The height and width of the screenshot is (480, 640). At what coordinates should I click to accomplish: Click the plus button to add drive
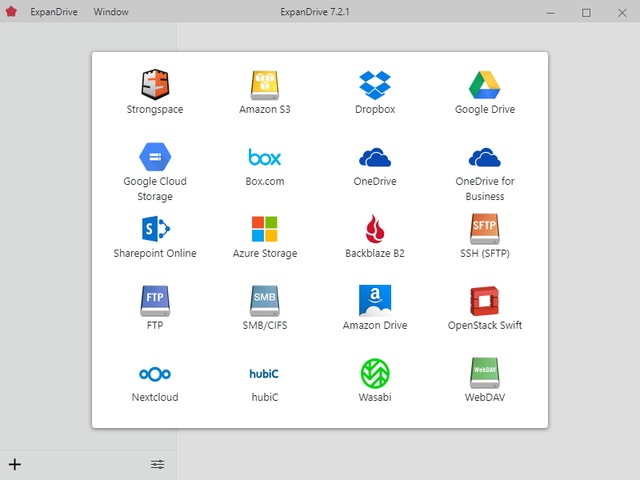[15, 464]
